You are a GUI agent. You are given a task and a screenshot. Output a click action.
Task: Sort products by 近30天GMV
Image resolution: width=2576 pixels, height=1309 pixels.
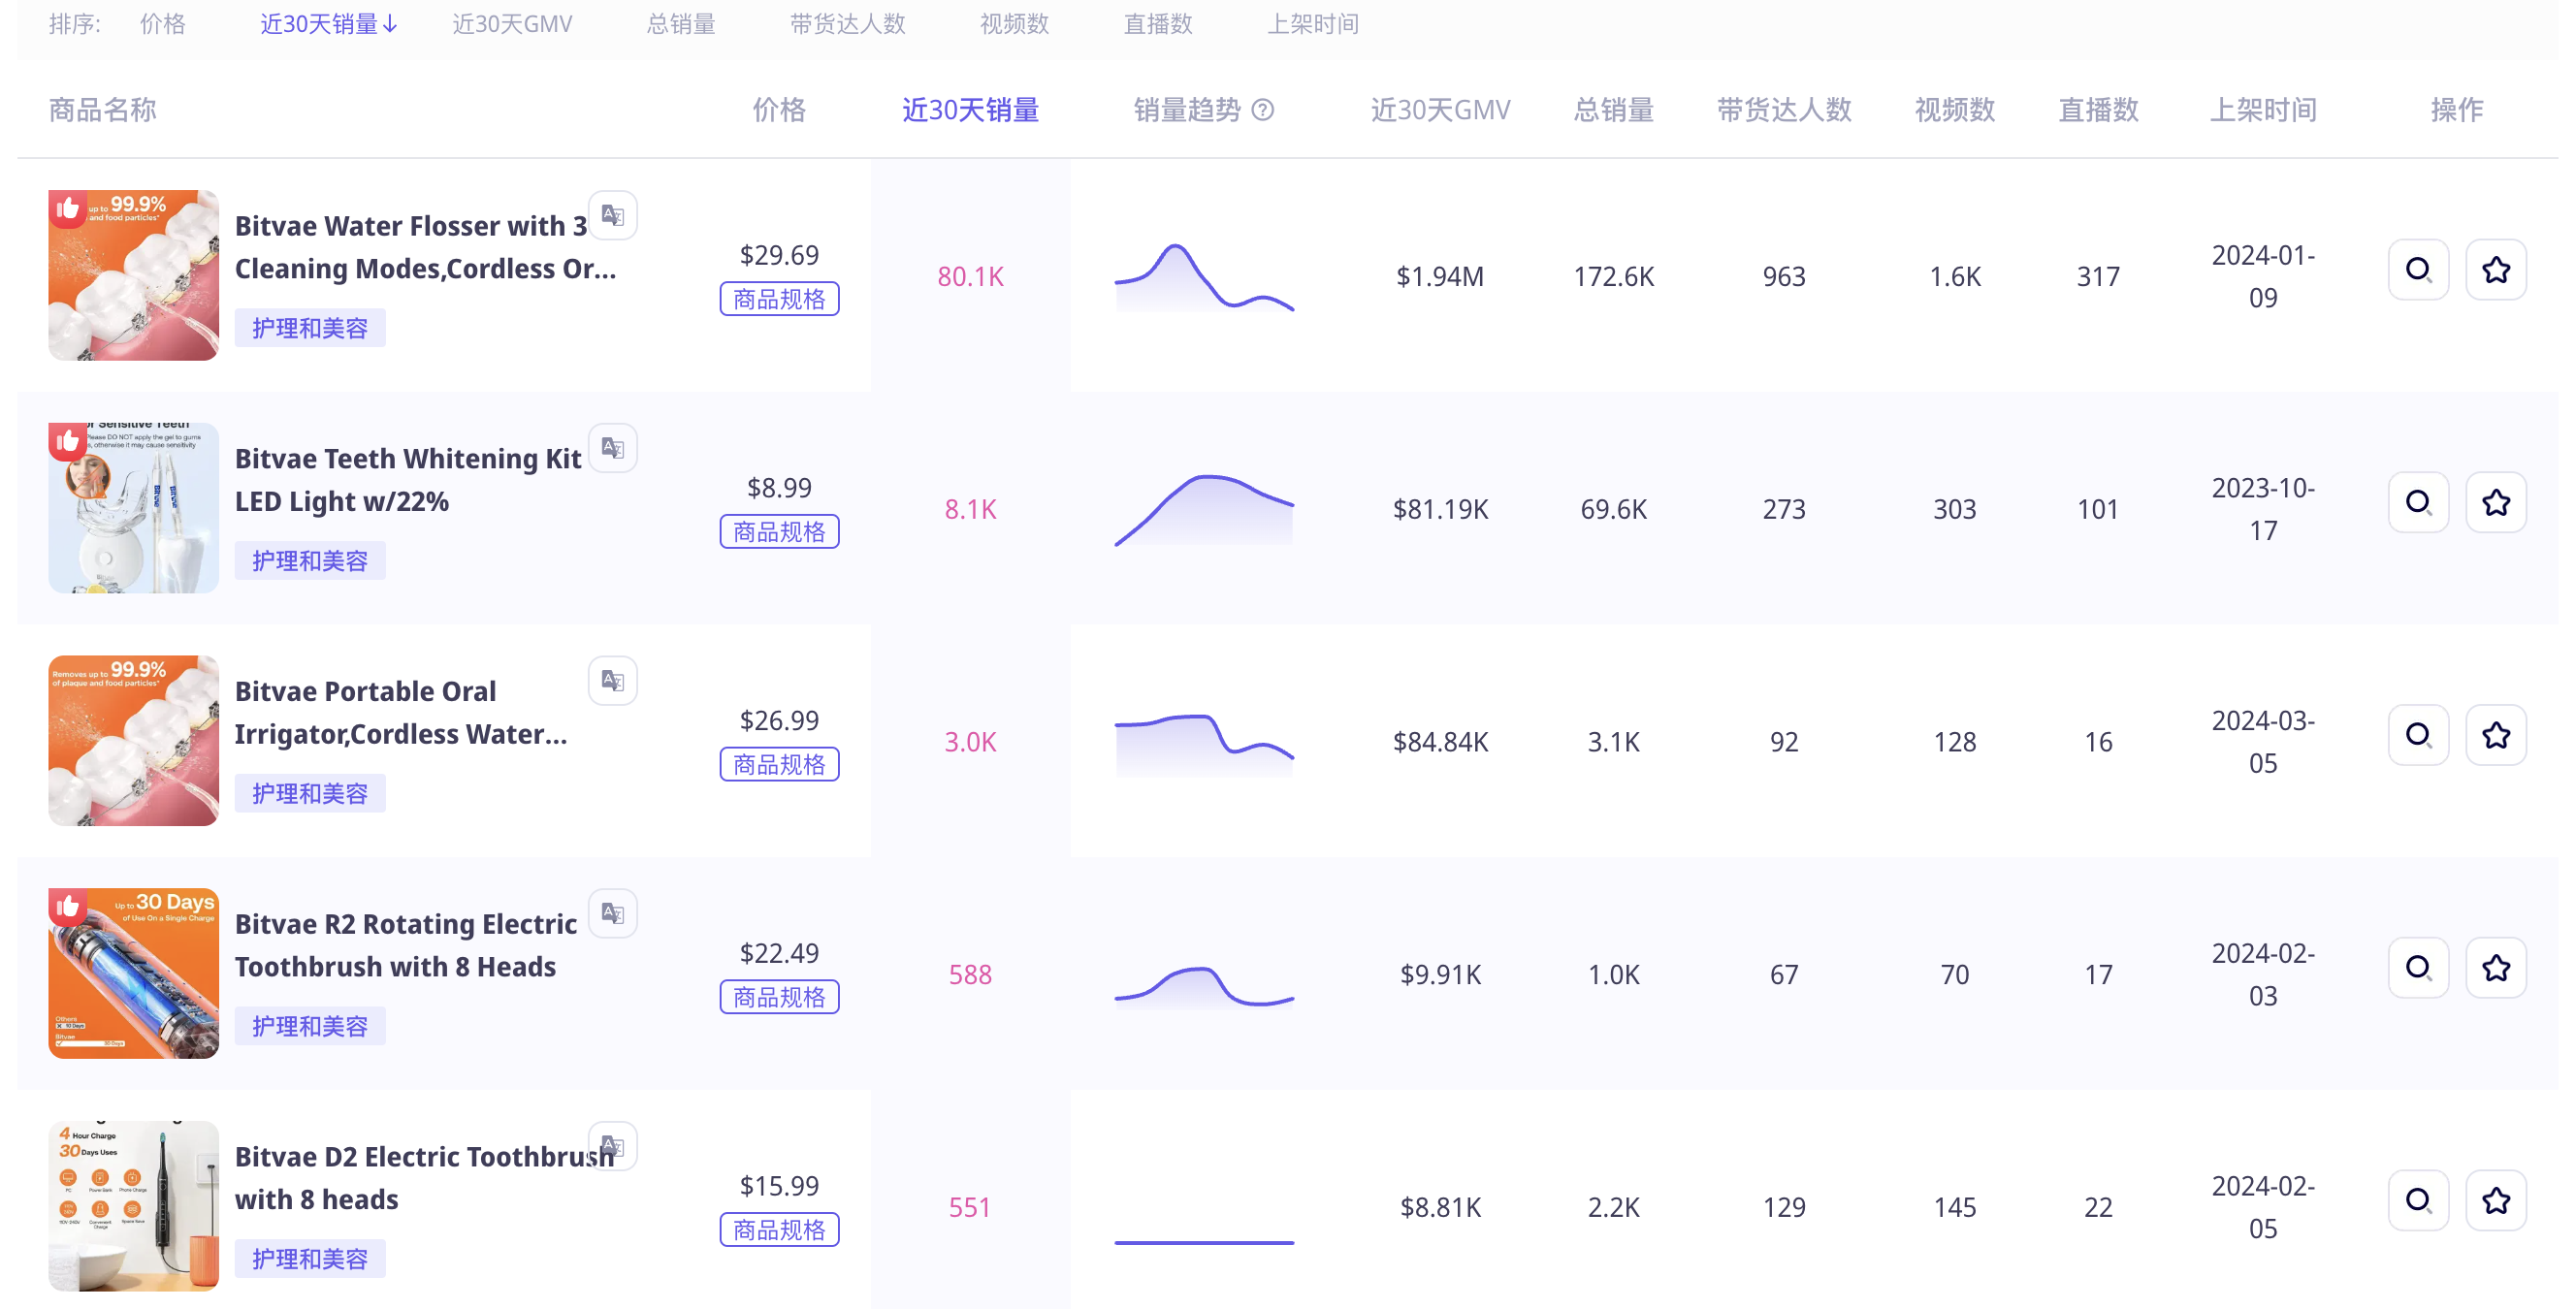[x=512, y=24]
